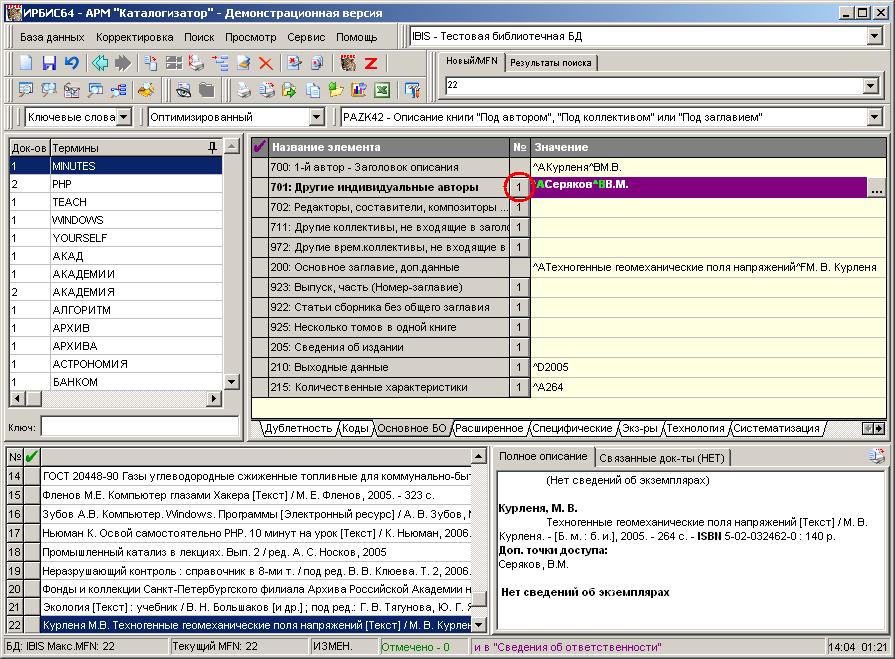
Task: Create new document with blank page icon
Action: coord(27,63)
